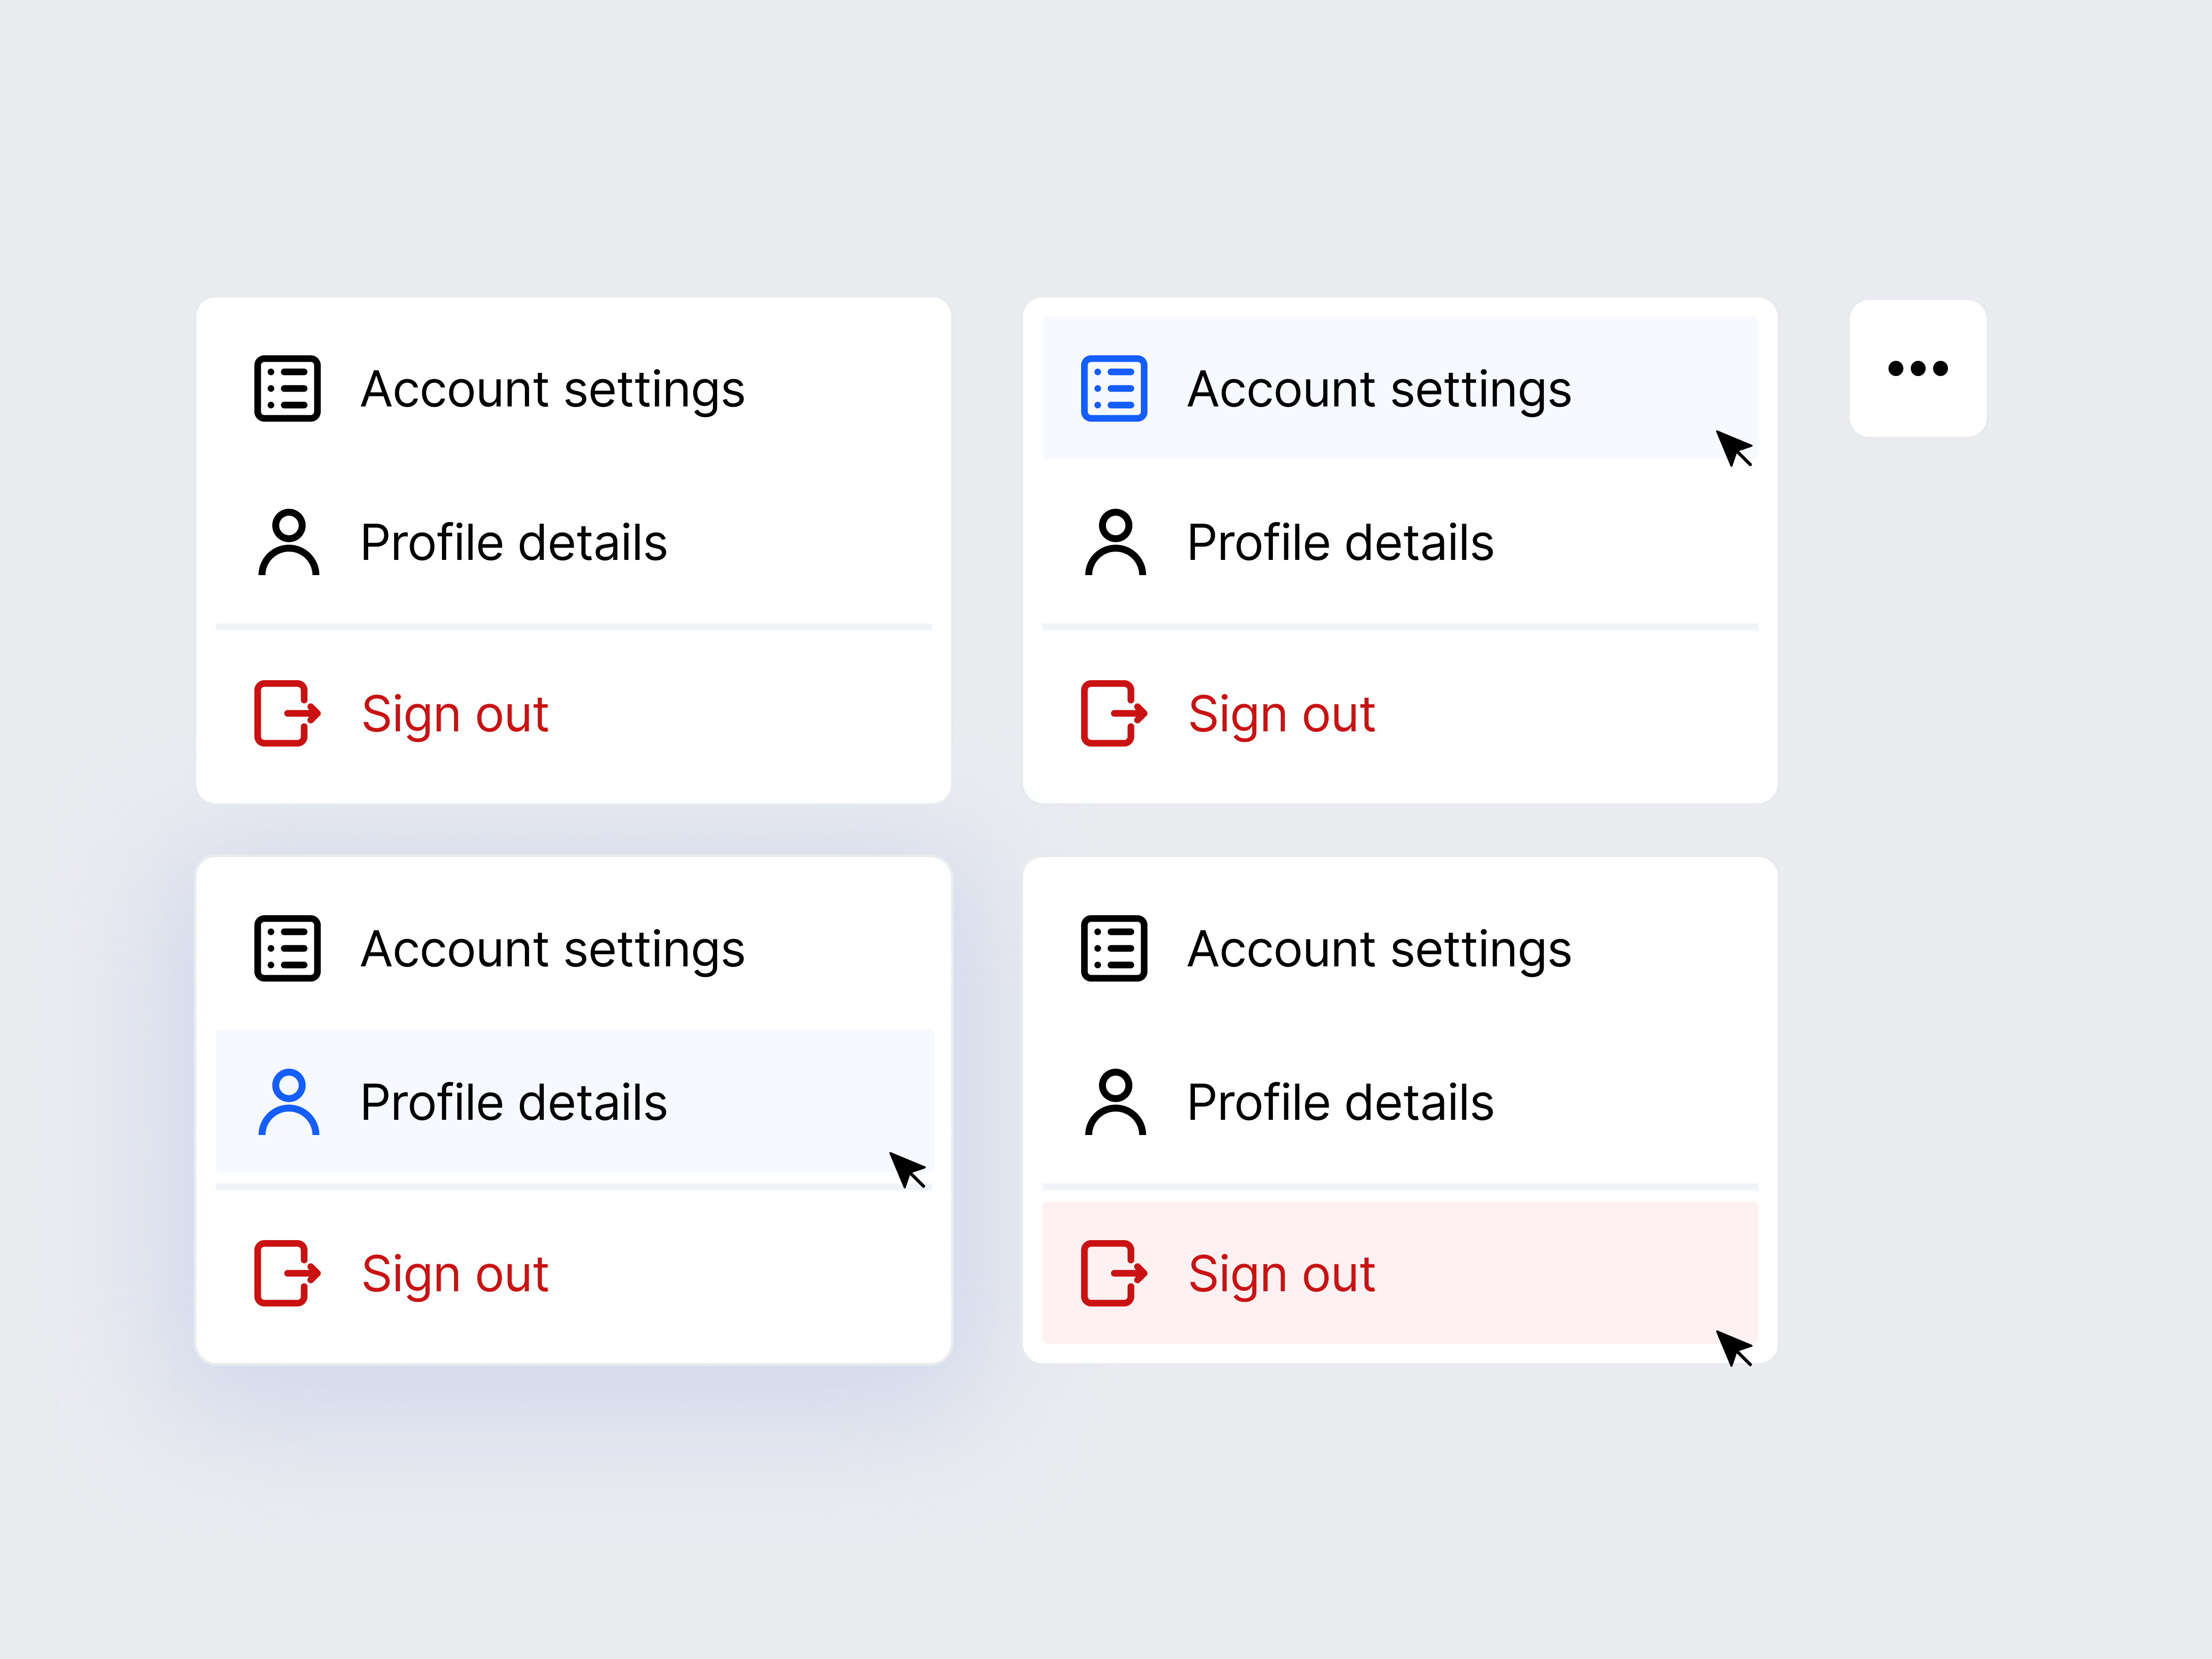Click the Profile details text in the bottom-right menu
The height and width of the screenshot is (1659, 2212).
[1339, 1102]
